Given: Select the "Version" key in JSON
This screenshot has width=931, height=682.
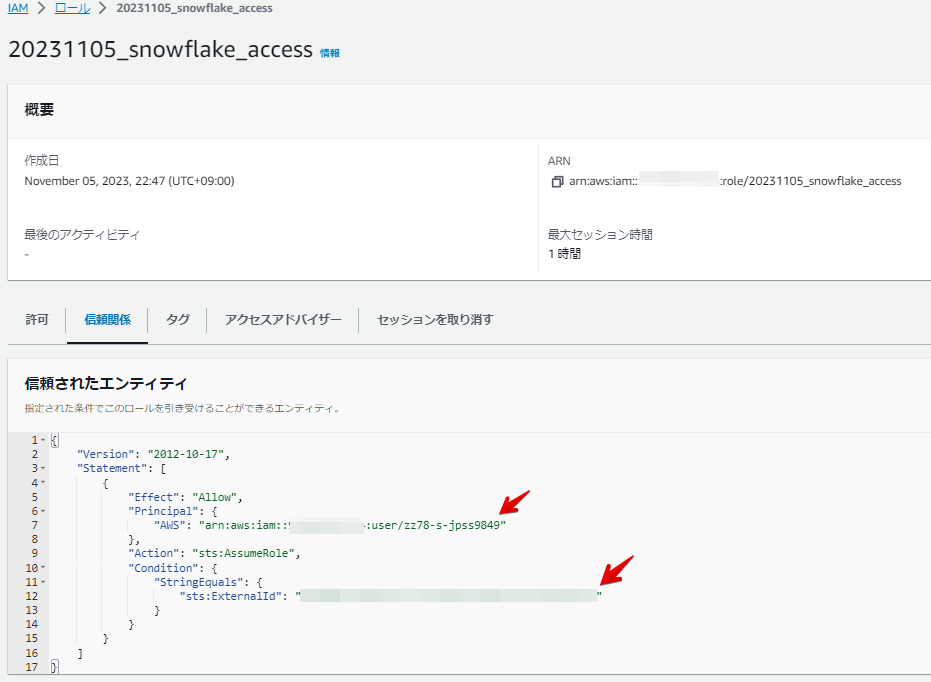Looking at the screenshot, I should 106,454.
